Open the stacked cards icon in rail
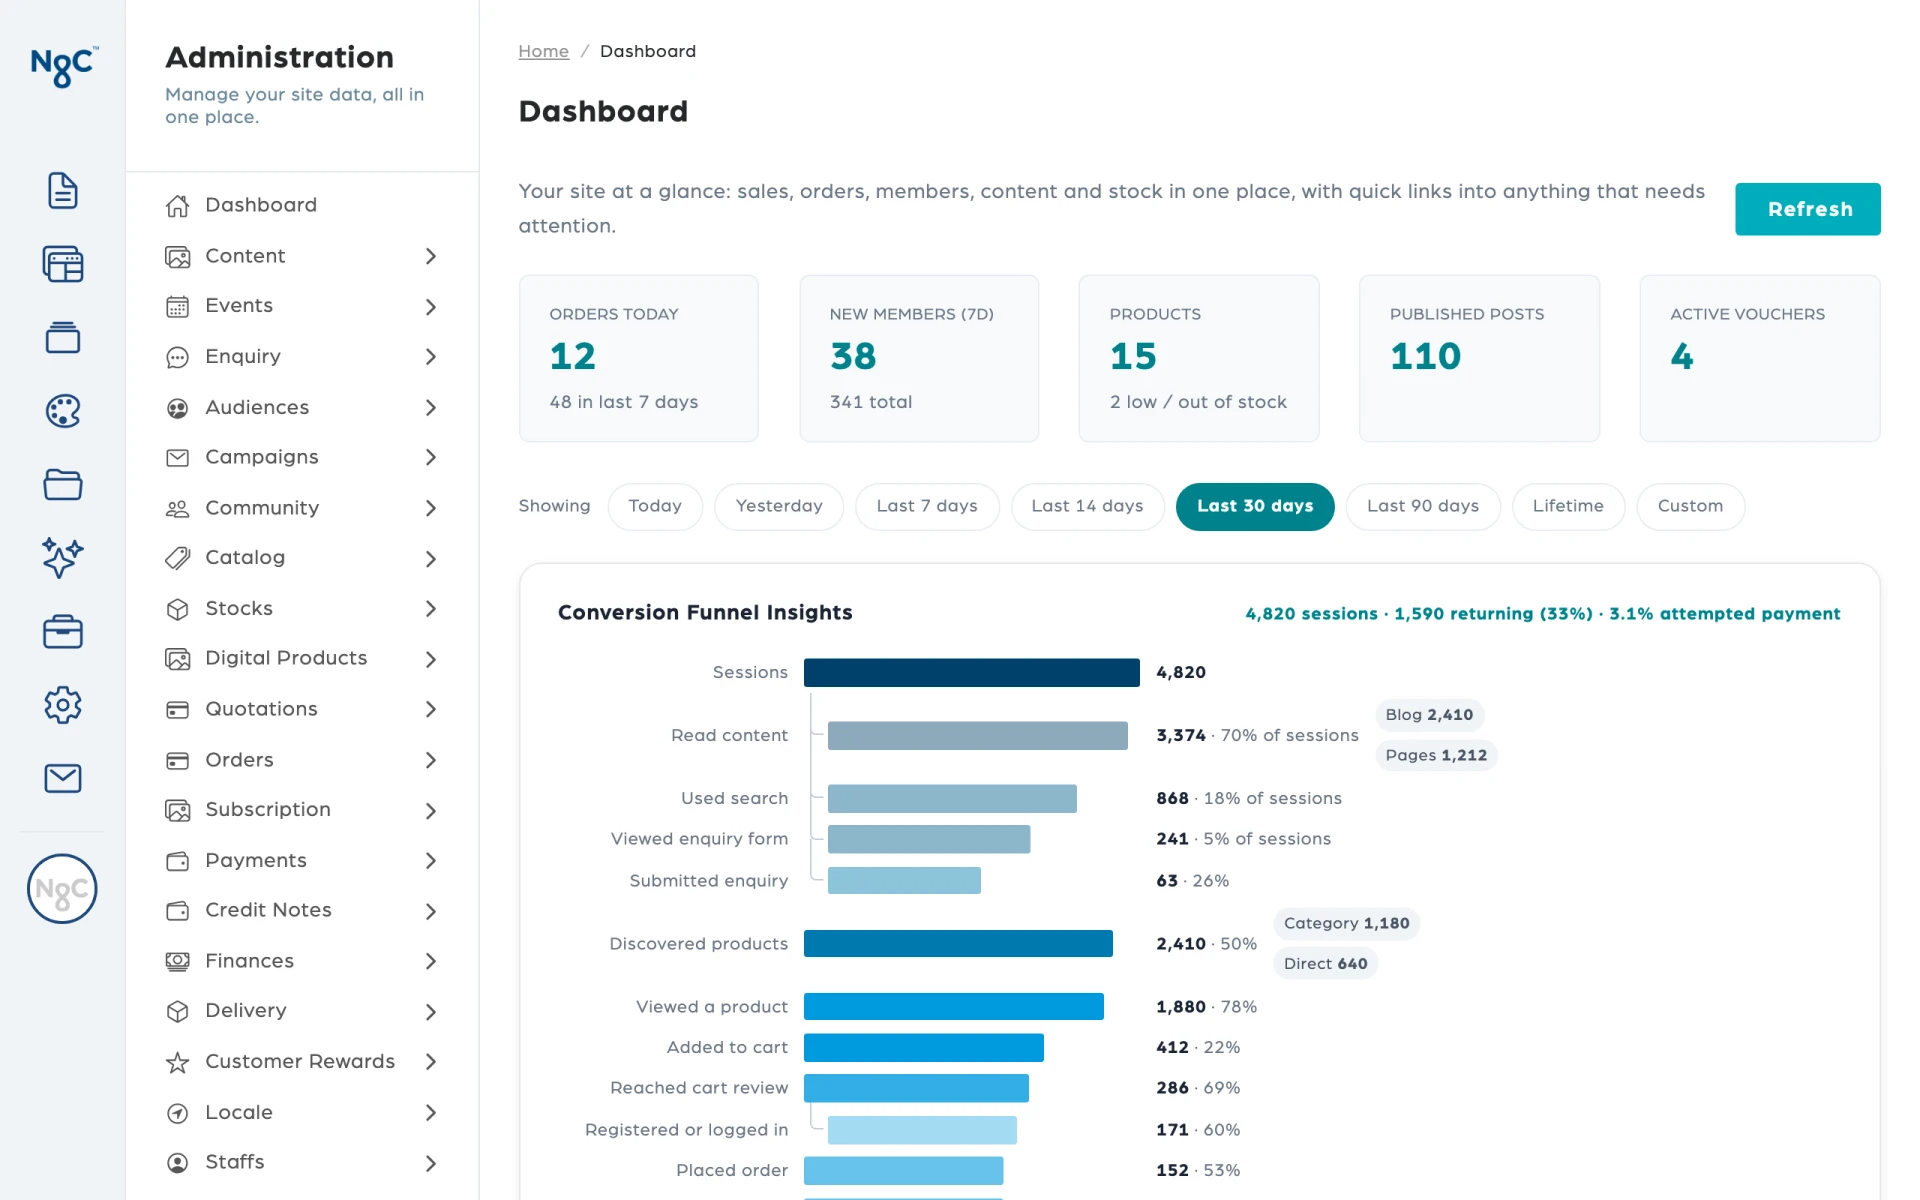This screenshot has height=1200, width=1920. 63,337
